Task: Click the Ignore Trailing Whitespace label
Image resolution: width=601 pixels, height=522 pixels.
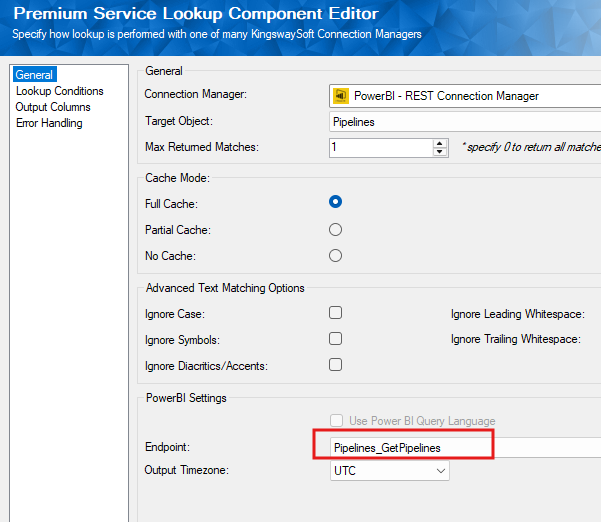Action: pyautogui.click(x=516, y=339)
